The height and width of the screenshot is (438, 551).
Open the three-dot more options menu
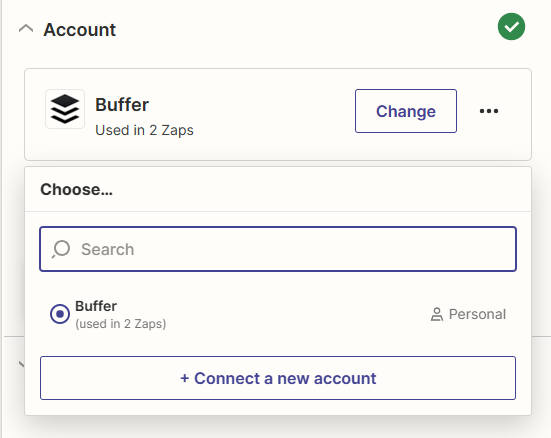[x=489, y=111]
